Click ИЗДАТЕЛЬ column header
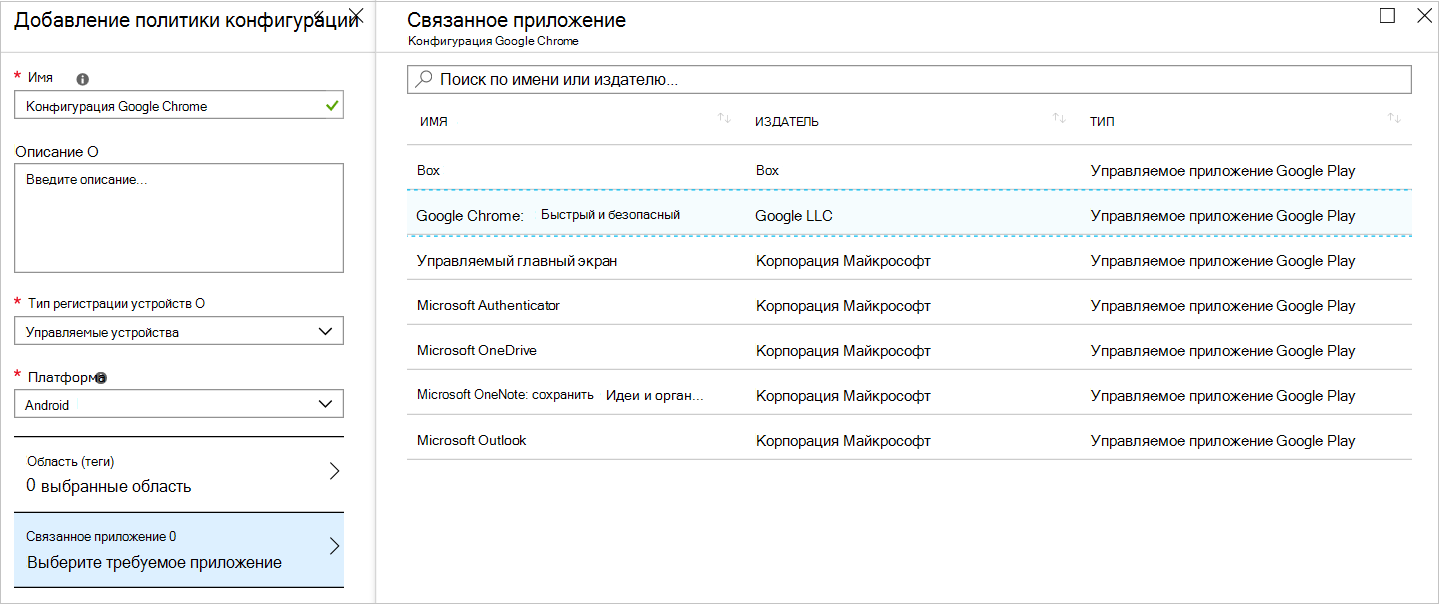Image resolution: width=1439 pixels, height=604 pixels. click(787, 121)
